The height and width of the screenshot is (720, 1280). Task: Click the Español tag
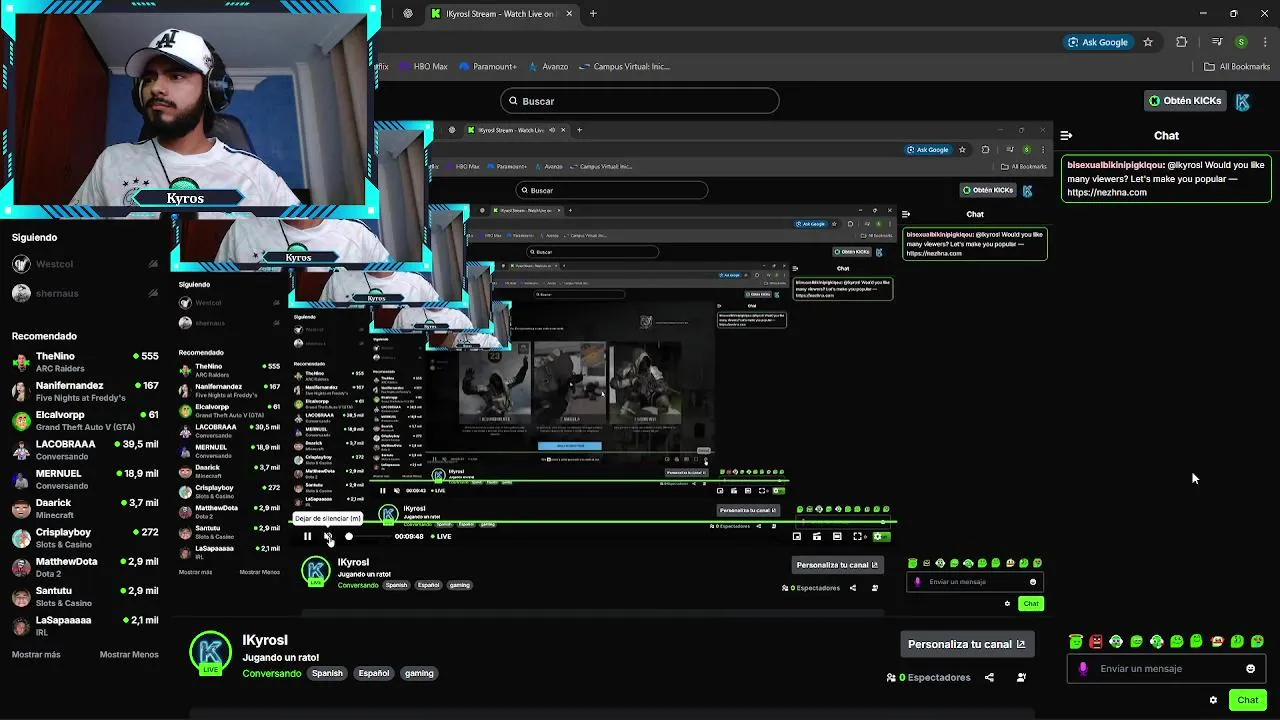click(x=374, y=673)
